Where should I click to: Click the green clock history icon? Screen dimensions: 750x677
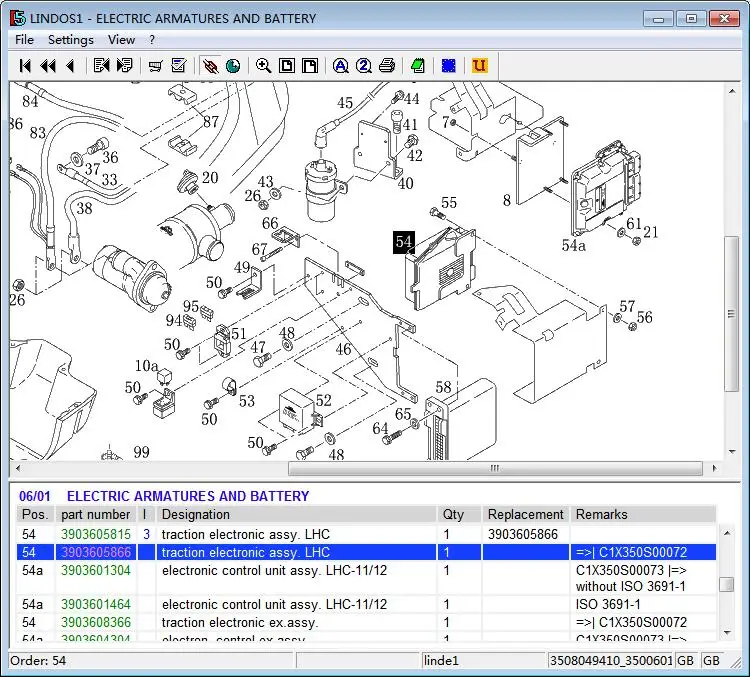233,66
